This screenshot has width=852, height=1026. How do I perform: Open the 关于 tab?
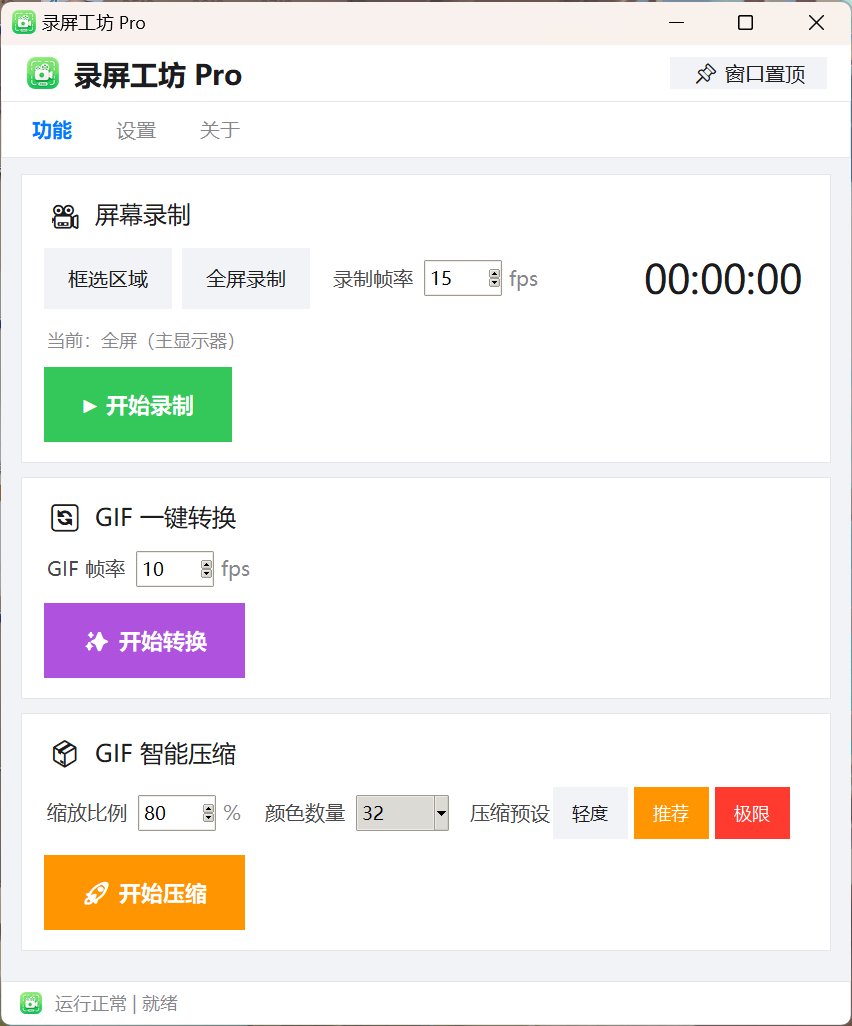click(x=220, y=130)
